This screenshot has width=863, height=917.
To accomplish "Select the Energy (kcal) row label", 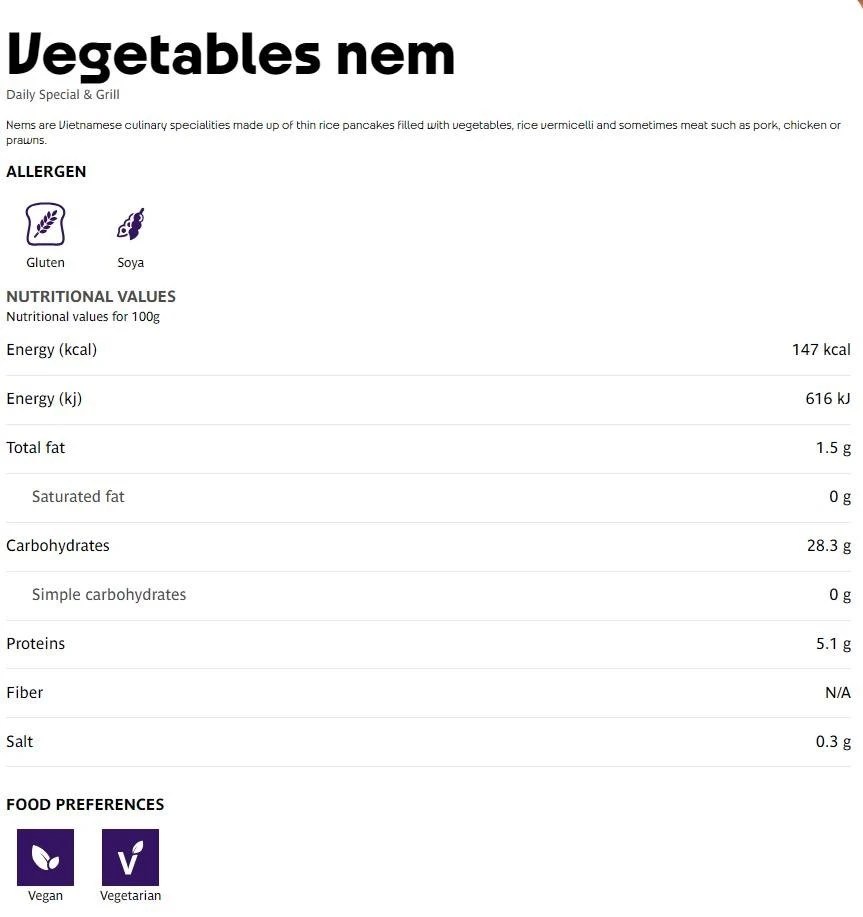I will click(52, 350).
